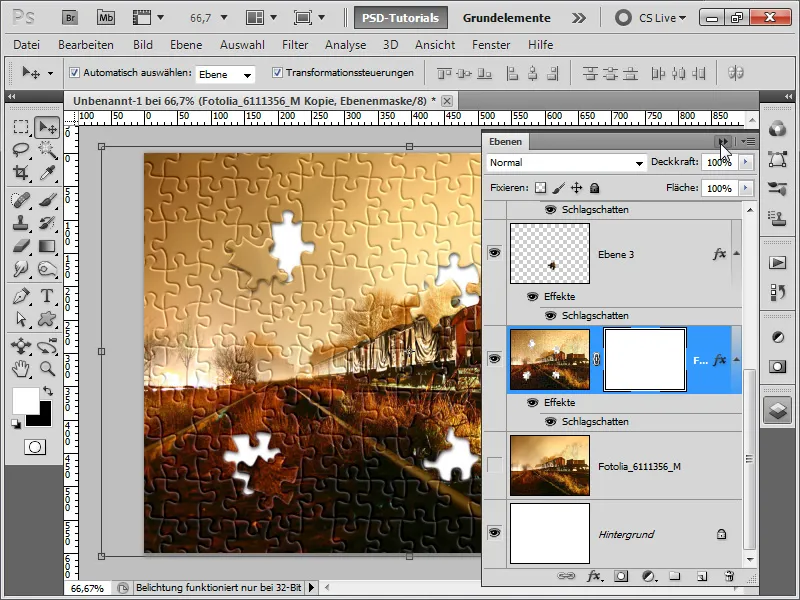Toggle the lock transparent pixels option
Screen dimensions: 800x600
(540, 188)
